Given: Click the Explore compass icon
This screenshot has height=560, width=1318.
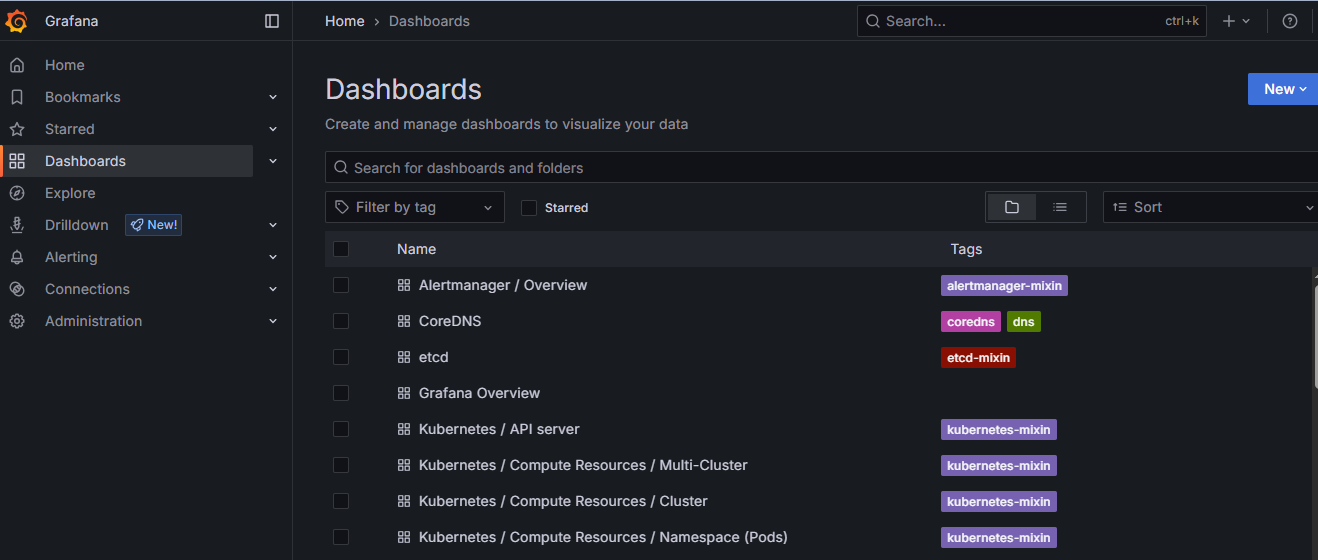Looking at the screenshot, I should point(17,193).
